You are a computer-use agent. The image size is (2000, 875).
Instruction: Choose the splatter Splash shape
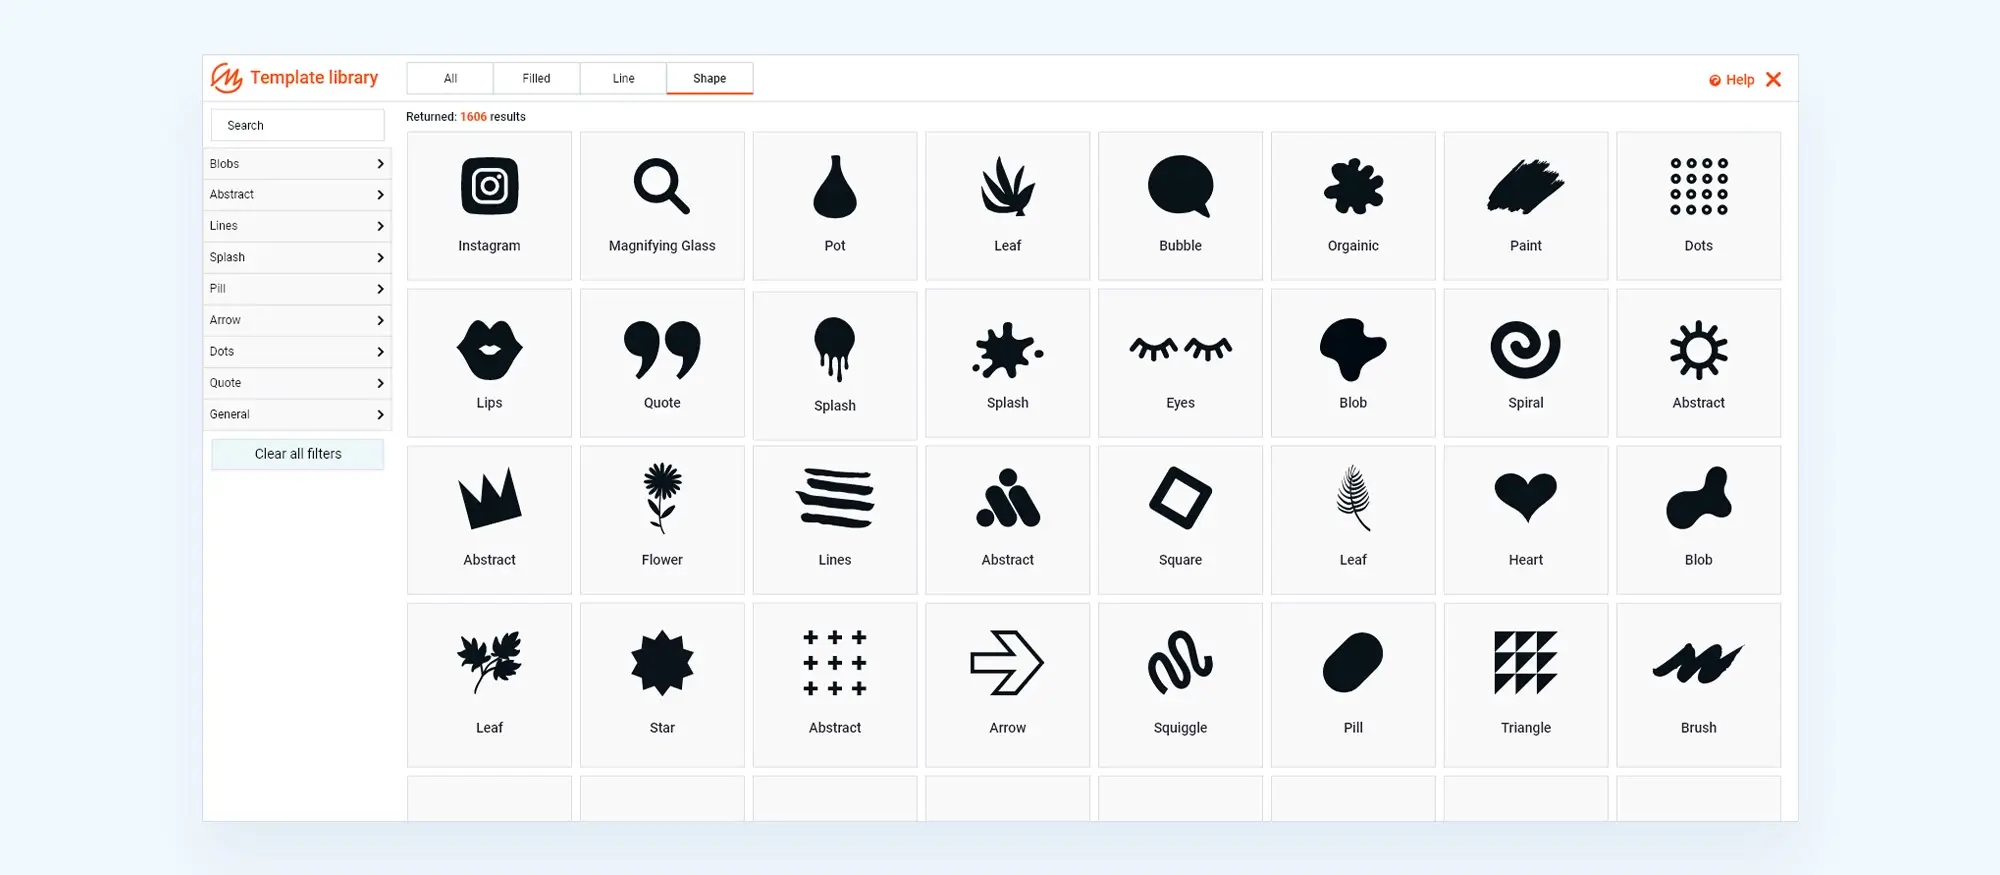tap(1007, 363)
